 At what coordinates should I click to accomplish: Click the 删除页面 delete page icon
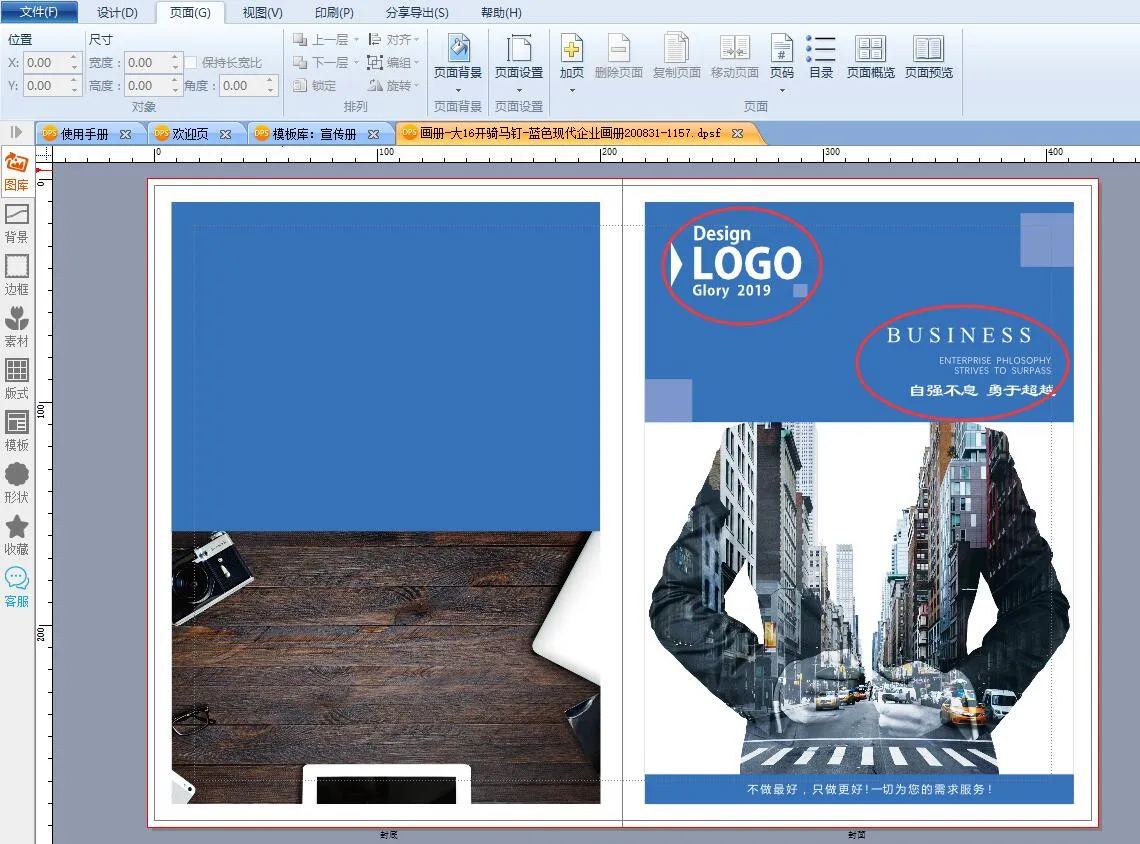coord(619,48)
